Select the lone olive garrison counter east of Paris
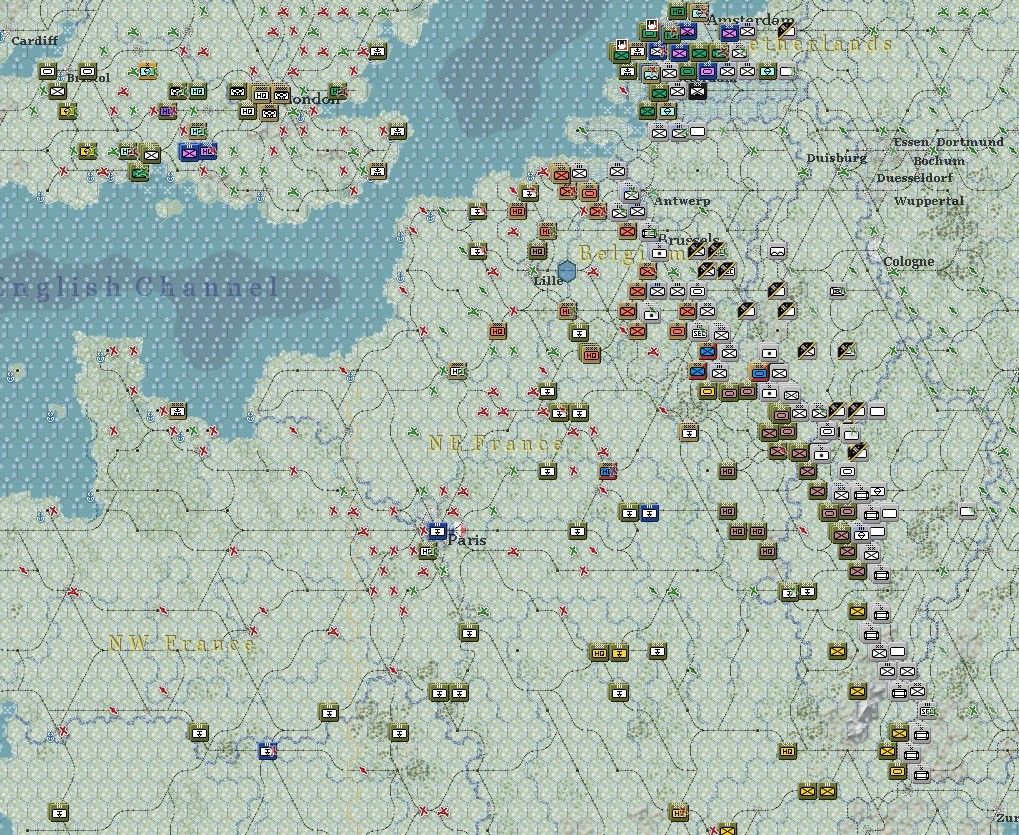 [x=578, y=532]
